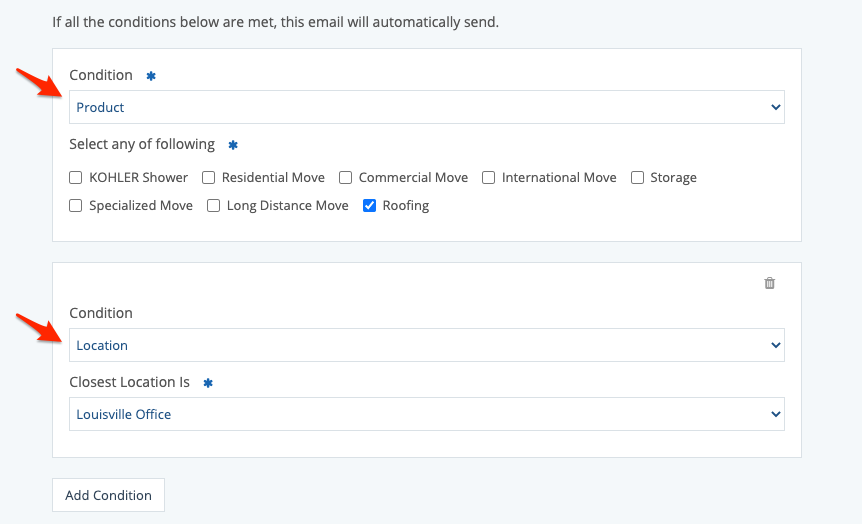Screen dimensions: 862x524
Task: Click the asterisk beside the first Condition label
Action: pyautogui.click(x=151, y=76)
